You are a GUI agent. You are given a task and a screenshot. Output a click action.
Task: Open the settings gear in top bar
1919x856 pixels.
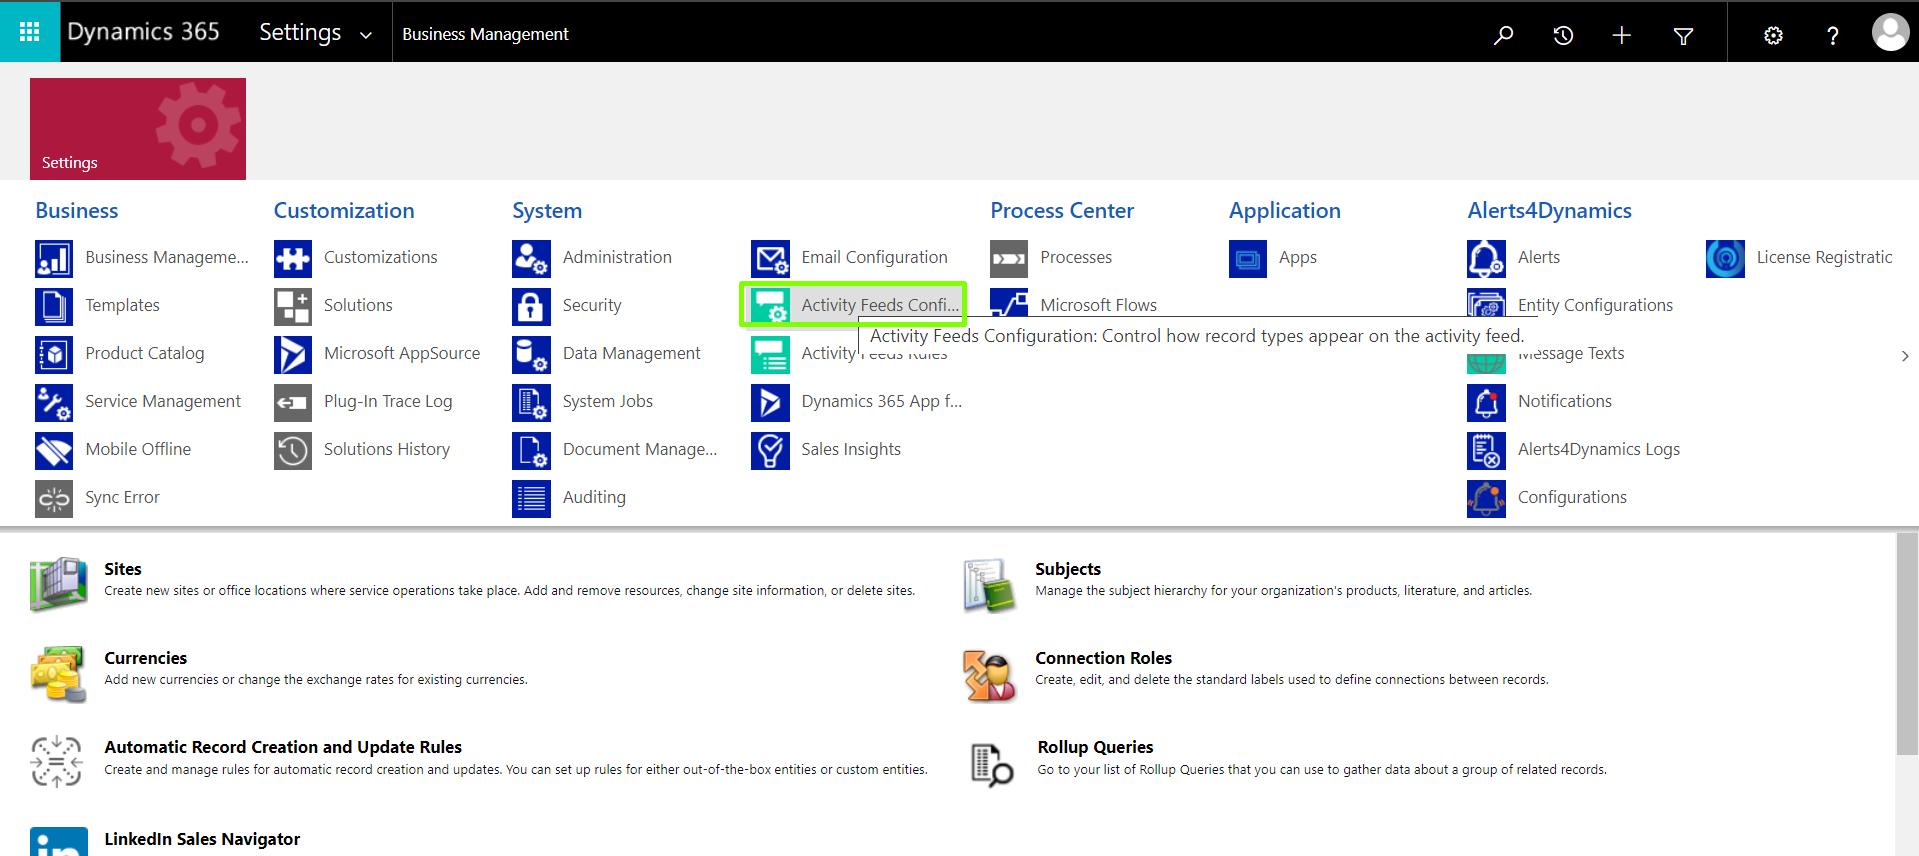tap(1773, 35)
